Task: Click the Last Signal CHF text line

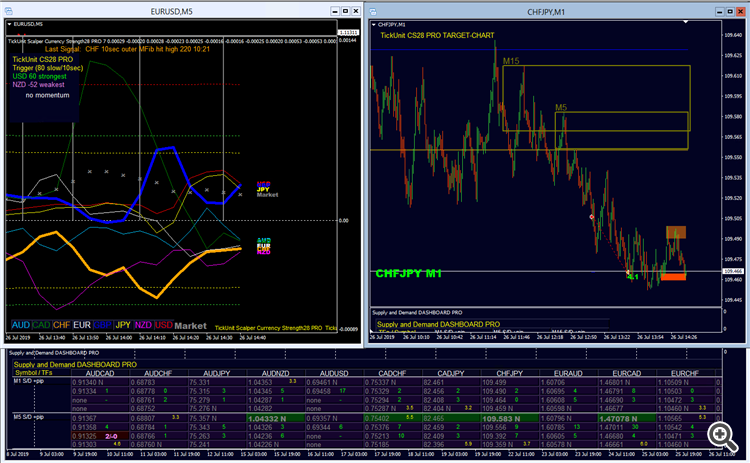Action: tap(127, 49)
